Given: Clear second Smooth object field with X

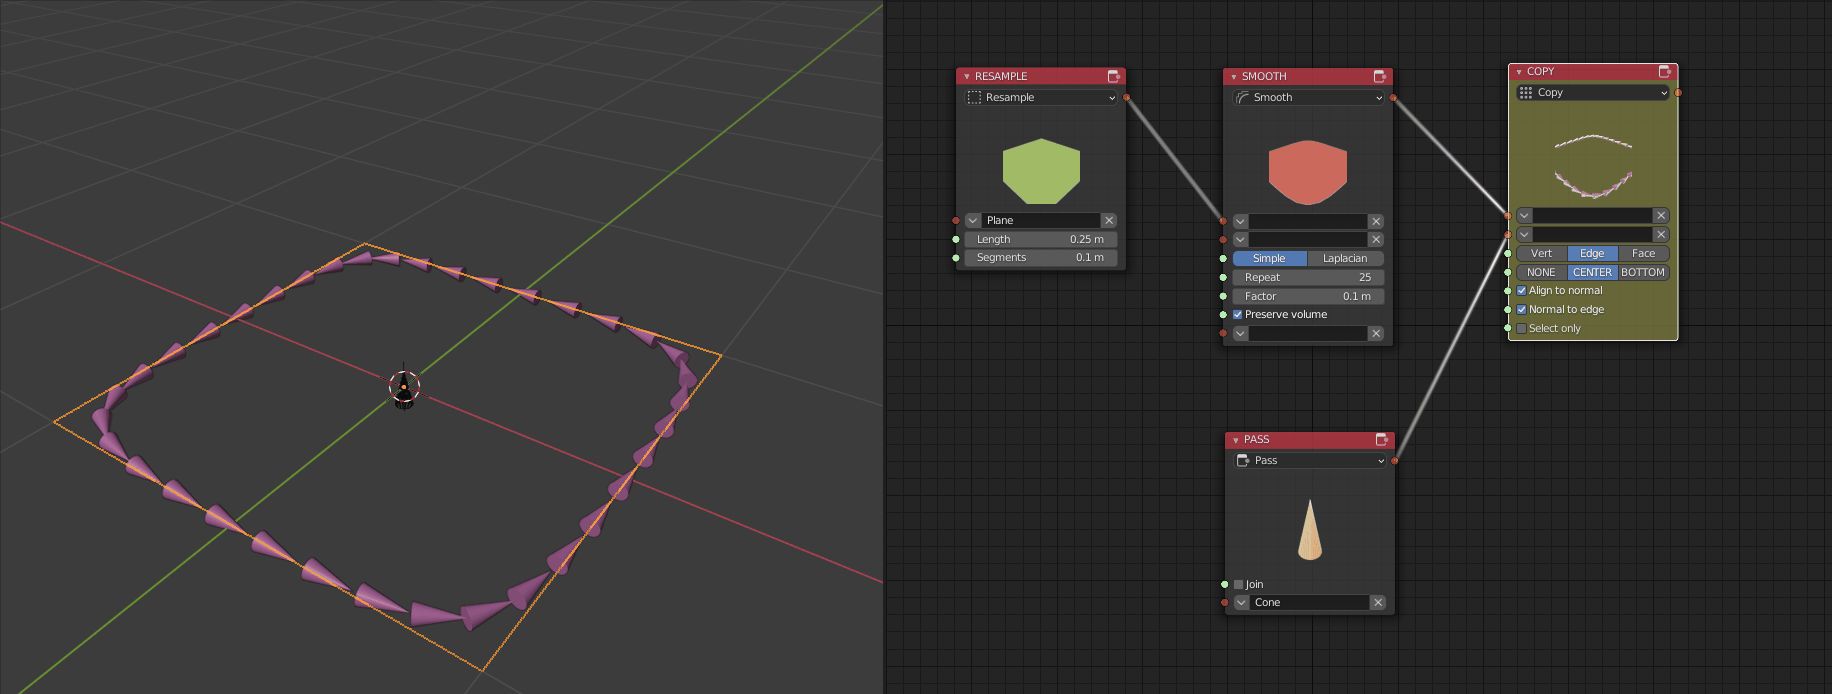Looking at the screenshot, I should pos(1376,239).
